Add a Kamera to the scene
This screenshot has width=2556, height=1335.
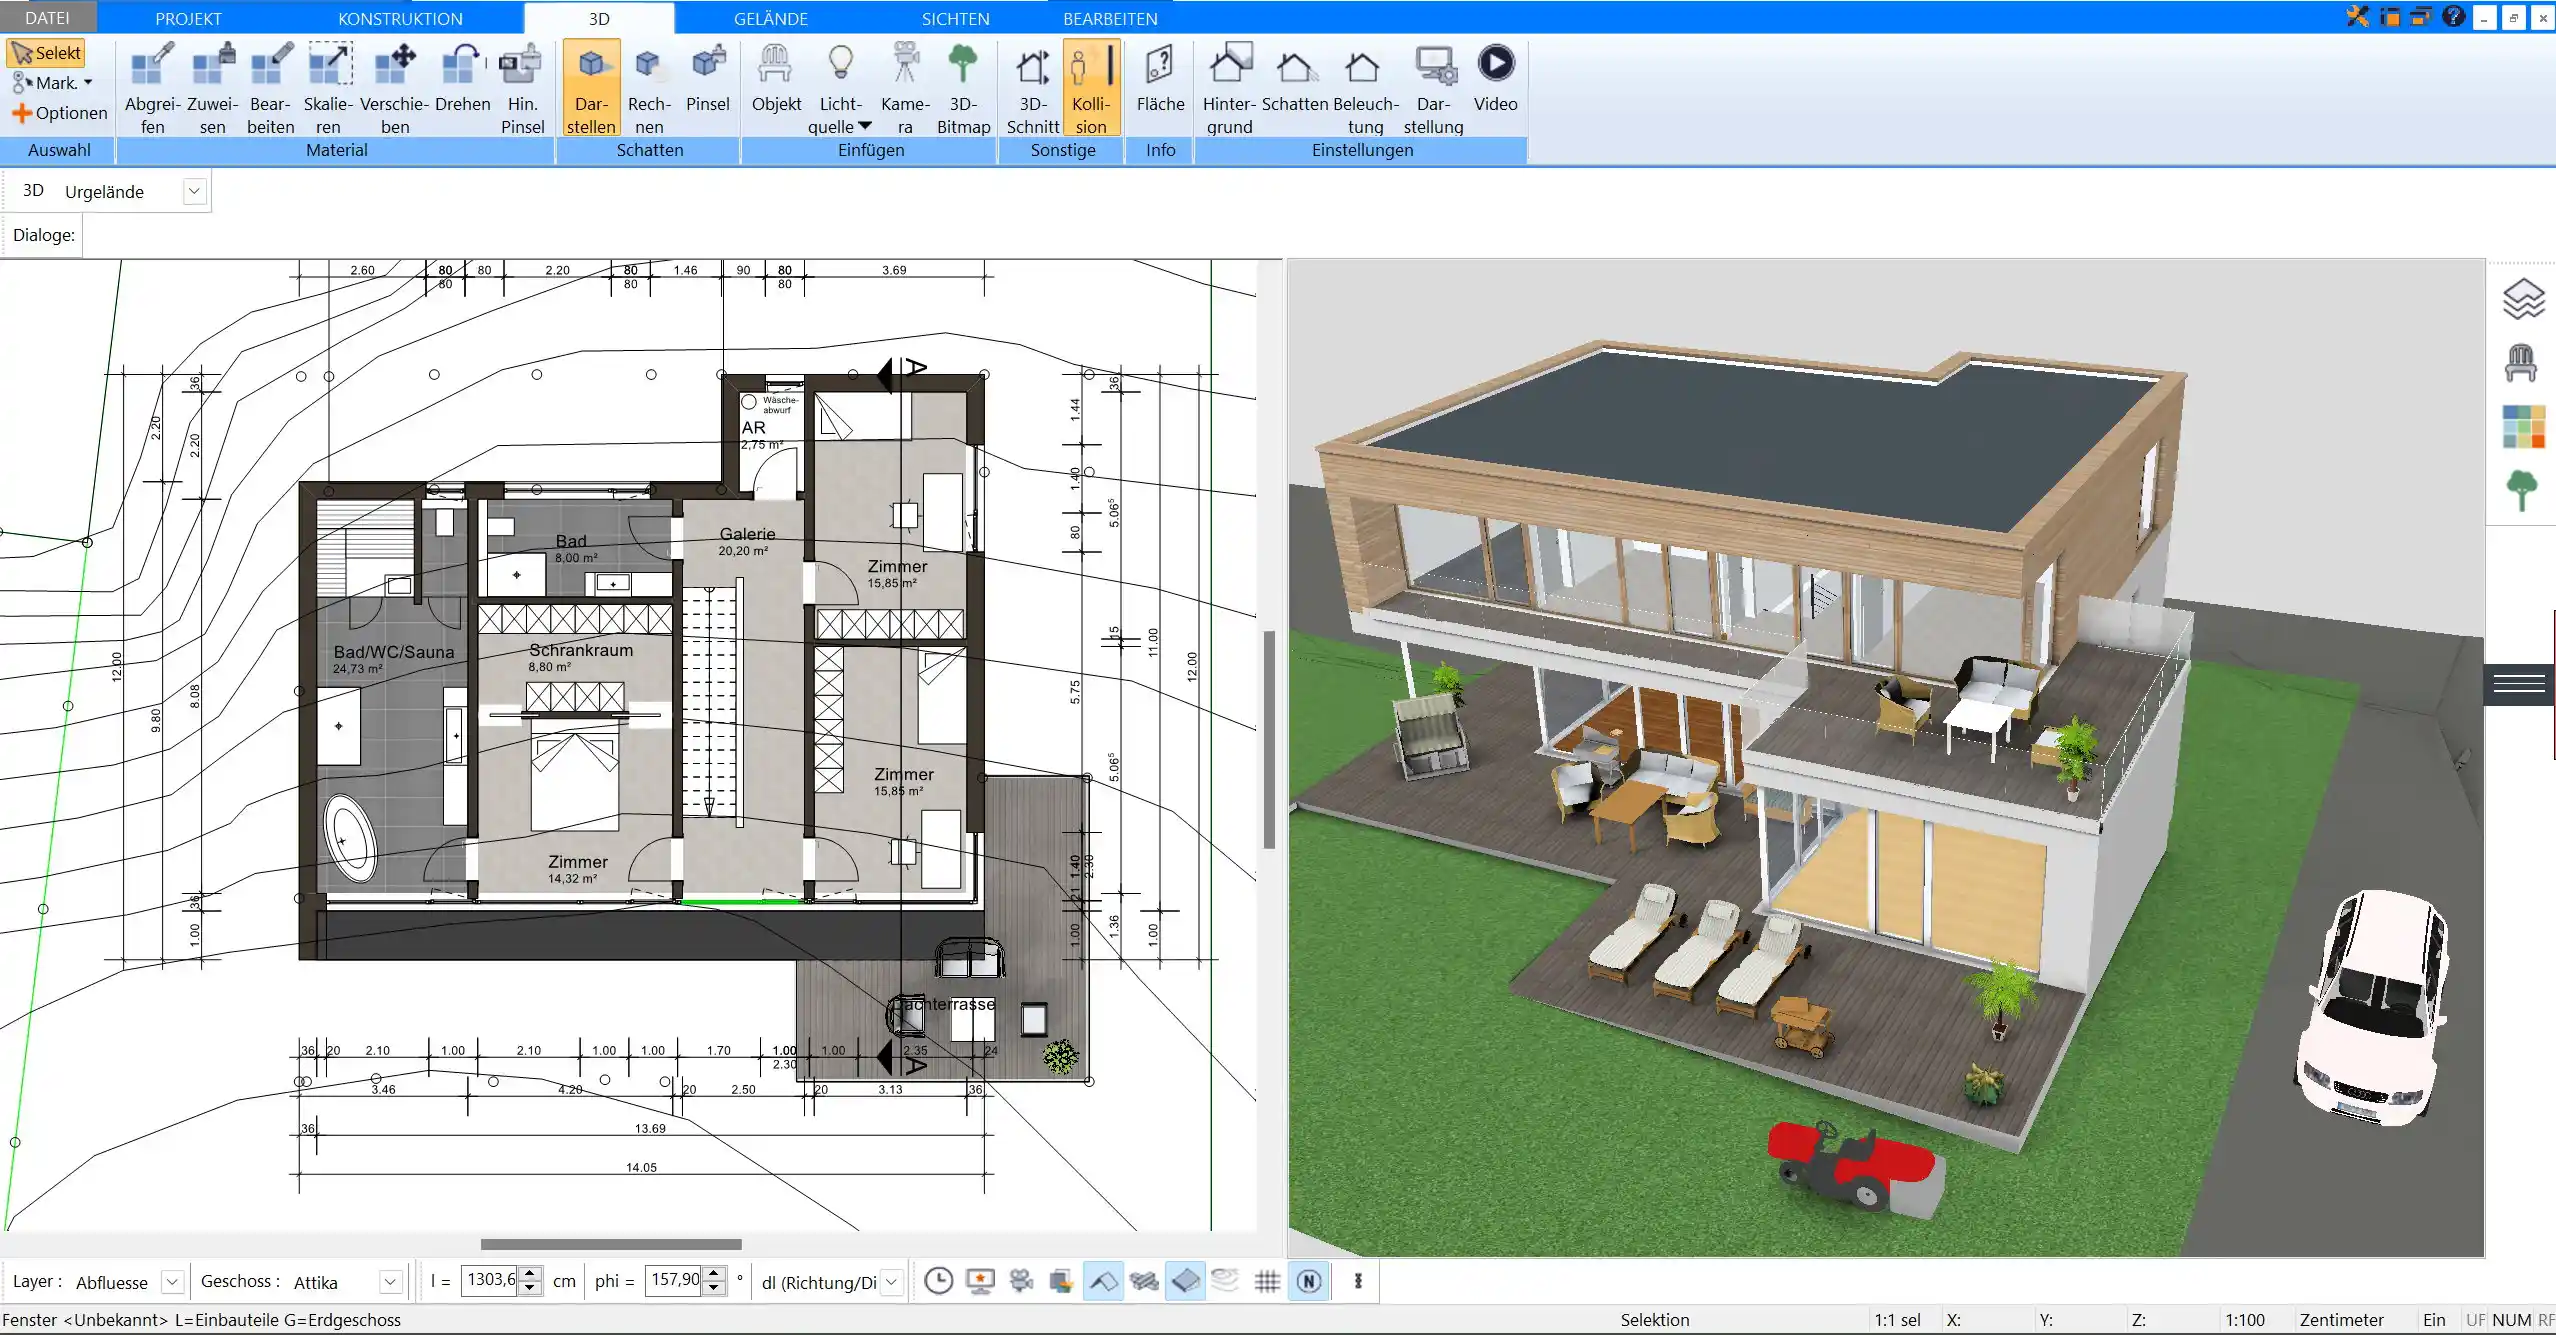[905, 88]
